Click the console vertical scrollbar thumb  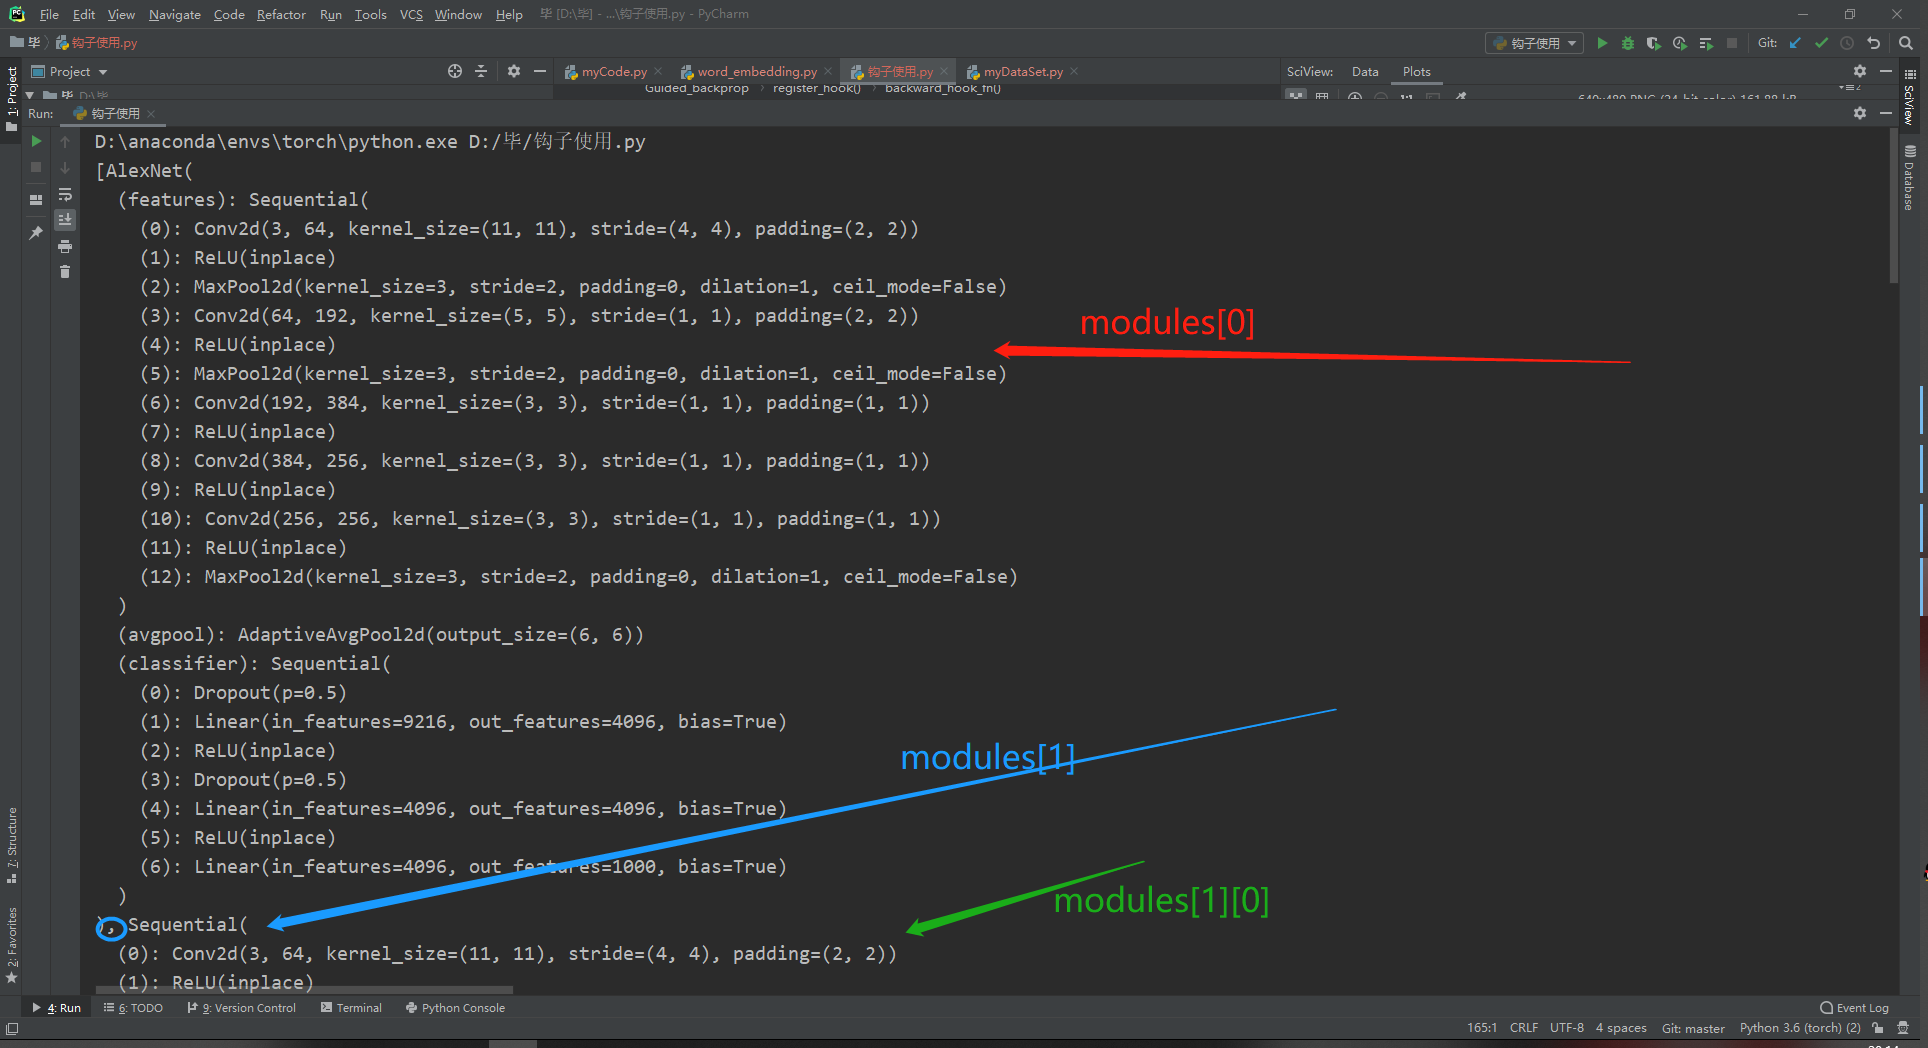click(x=1893, y=206)
